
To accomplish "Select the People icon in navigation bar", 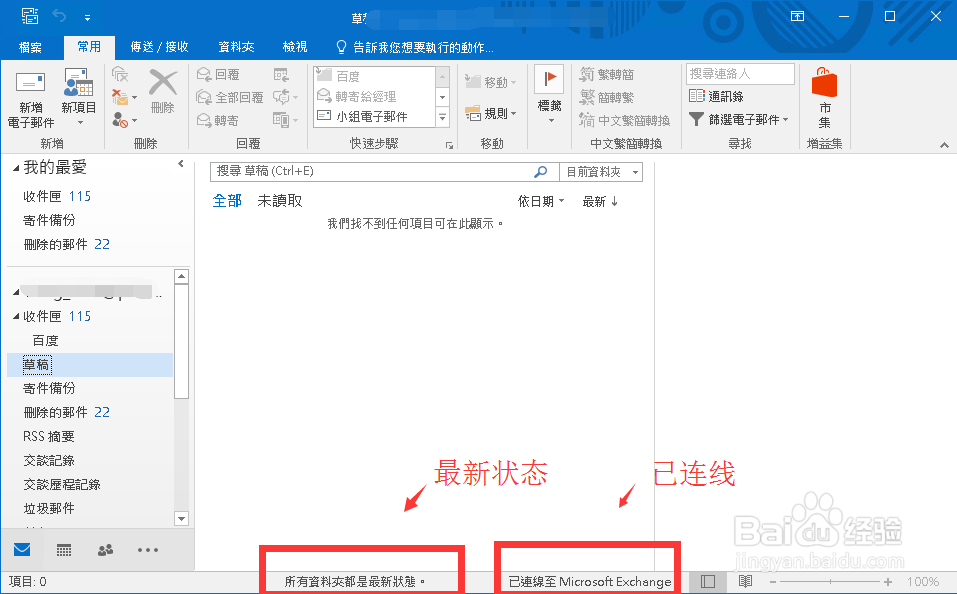I will point(104,550).
